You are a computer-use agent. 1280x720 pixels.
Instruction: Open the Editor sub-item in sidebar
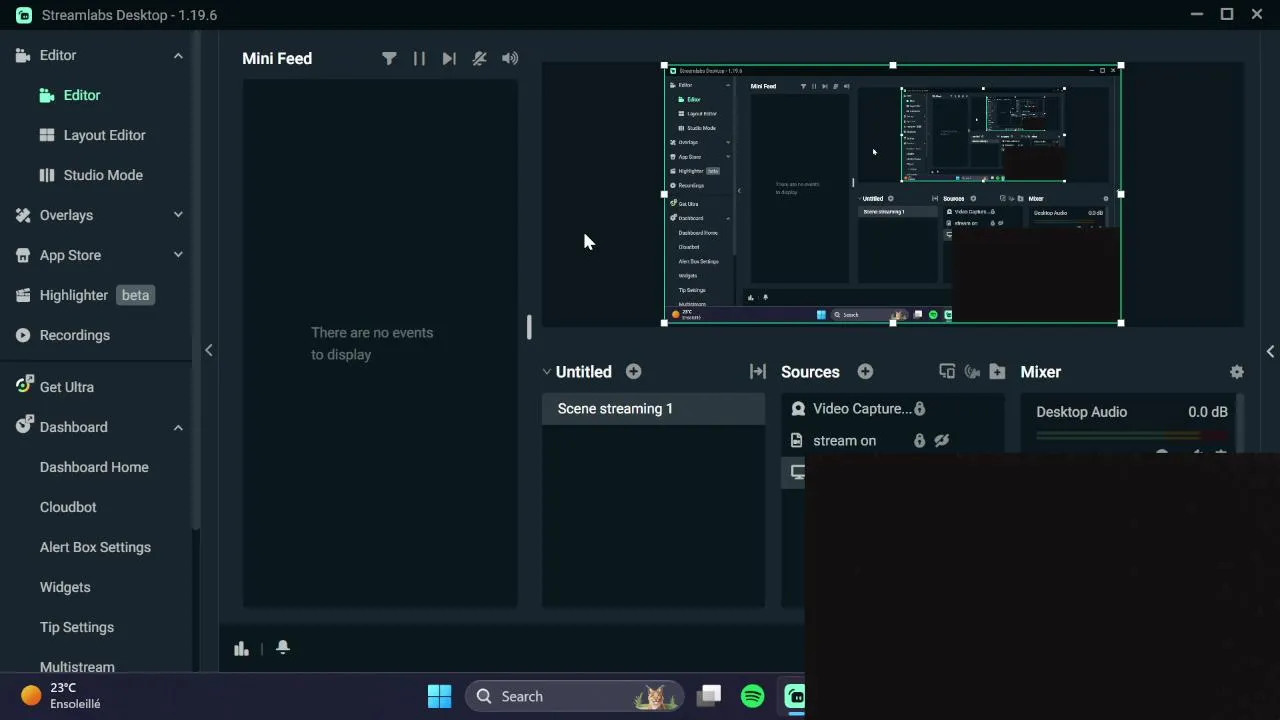click(x=82, y=95)
